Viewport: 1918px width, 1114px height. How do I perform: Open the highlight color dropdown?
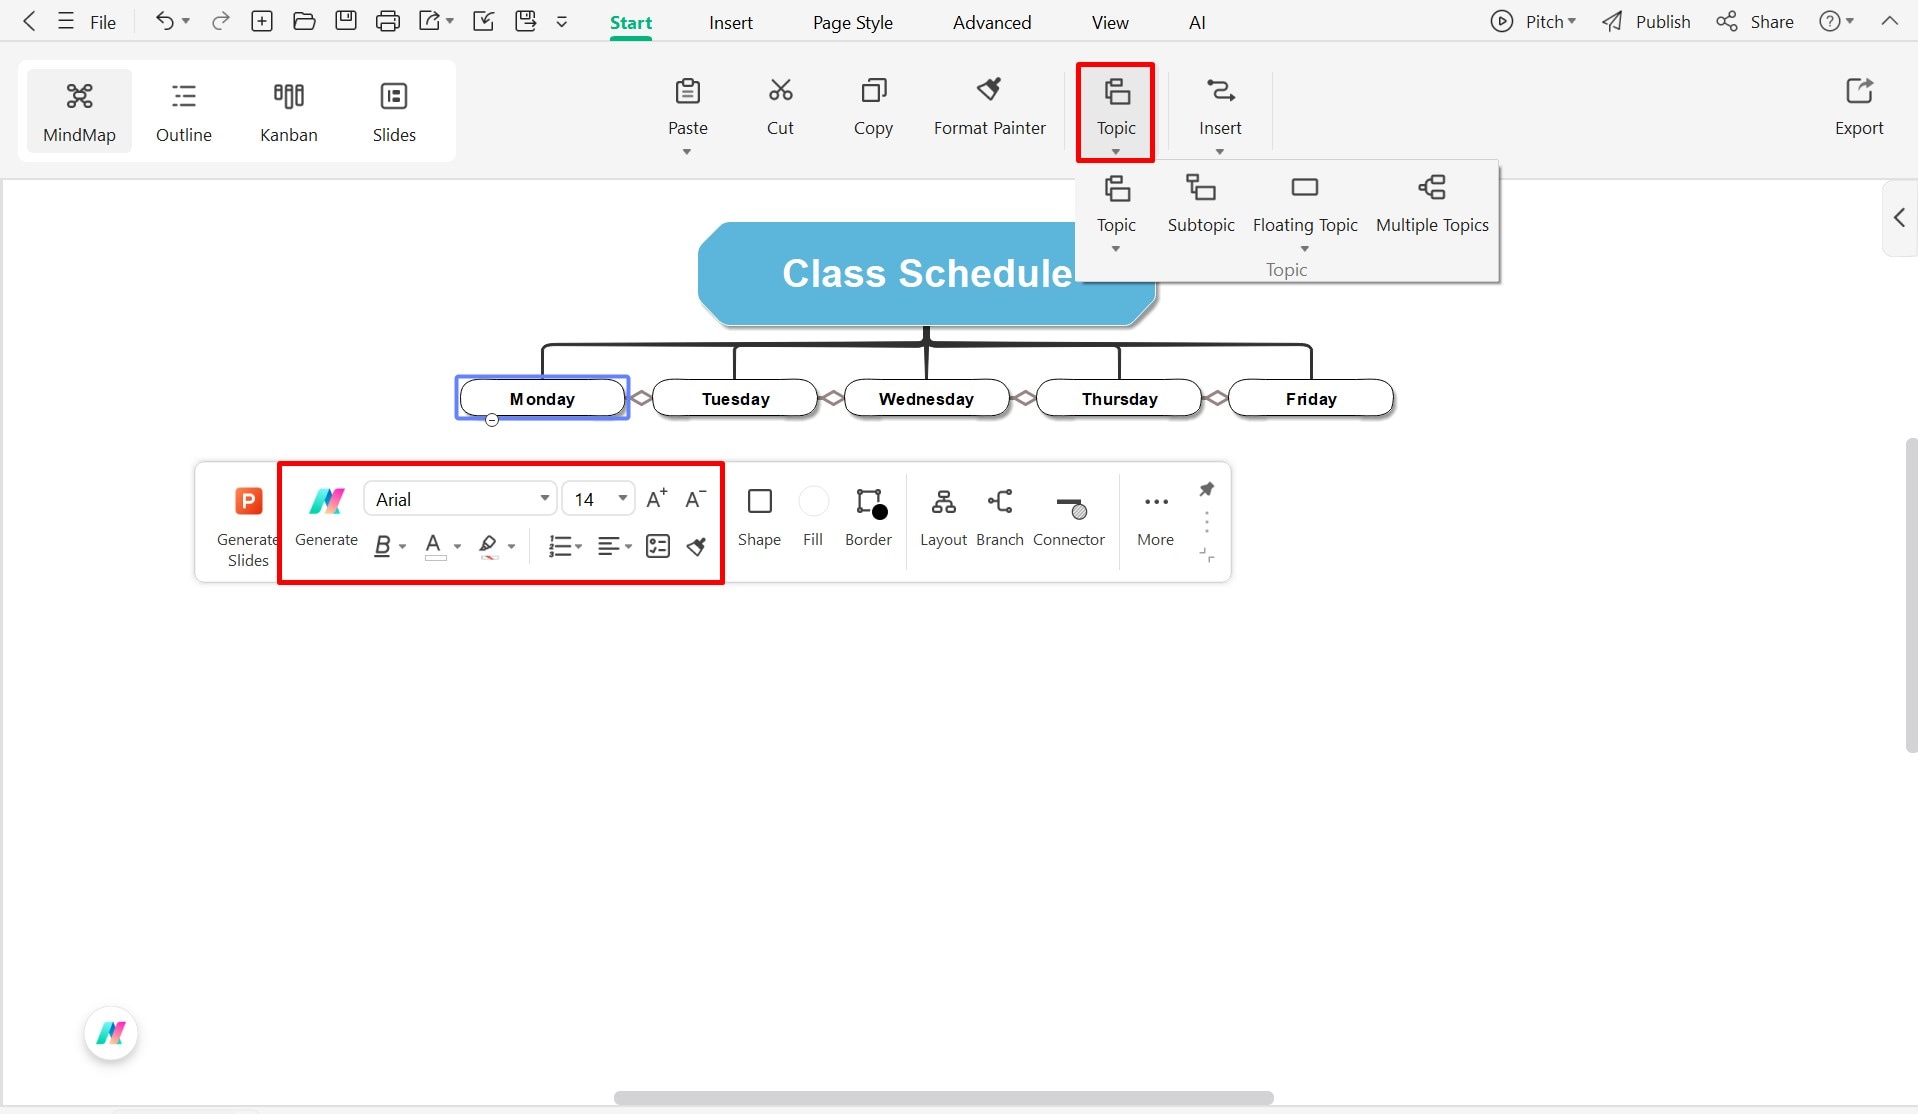(x=511, y=547)
